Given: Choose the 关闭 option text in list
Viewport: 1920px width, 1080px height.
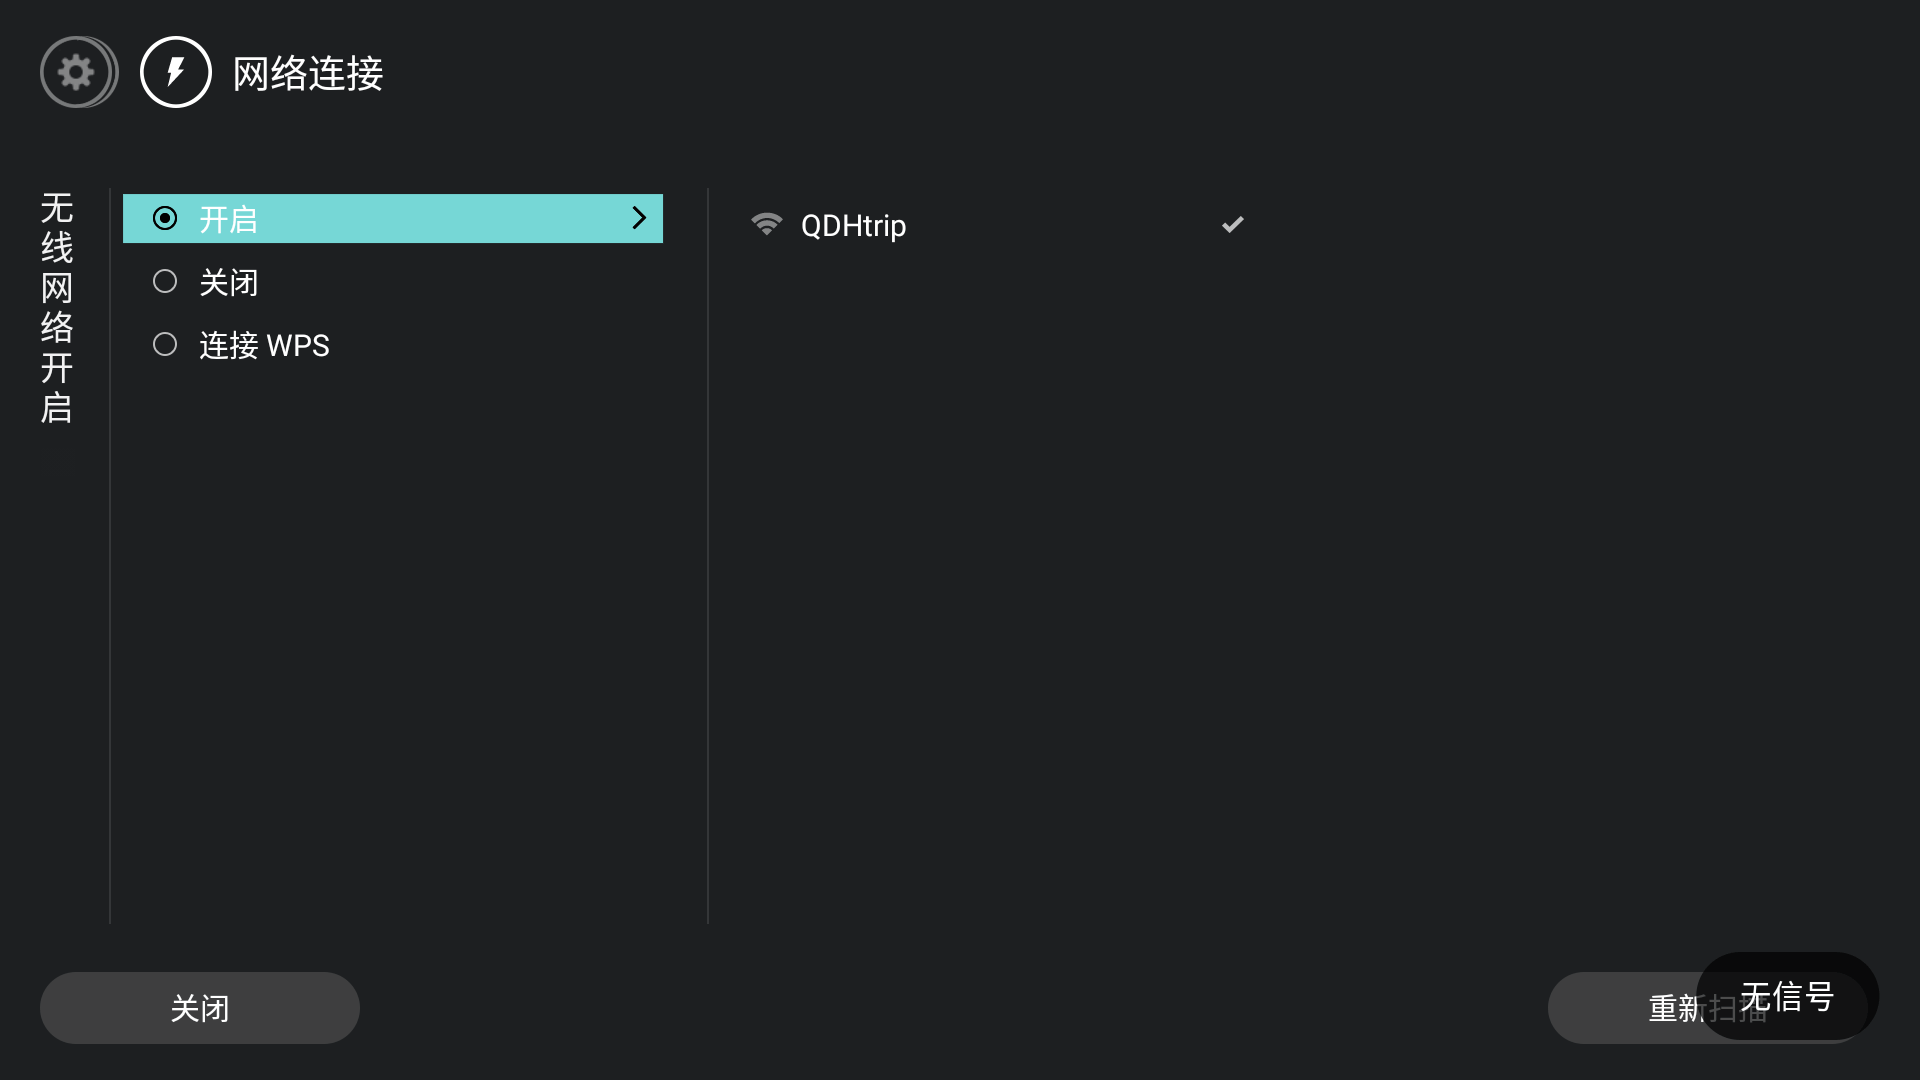Looking at the screenshot, I should [x=229, y=283].
